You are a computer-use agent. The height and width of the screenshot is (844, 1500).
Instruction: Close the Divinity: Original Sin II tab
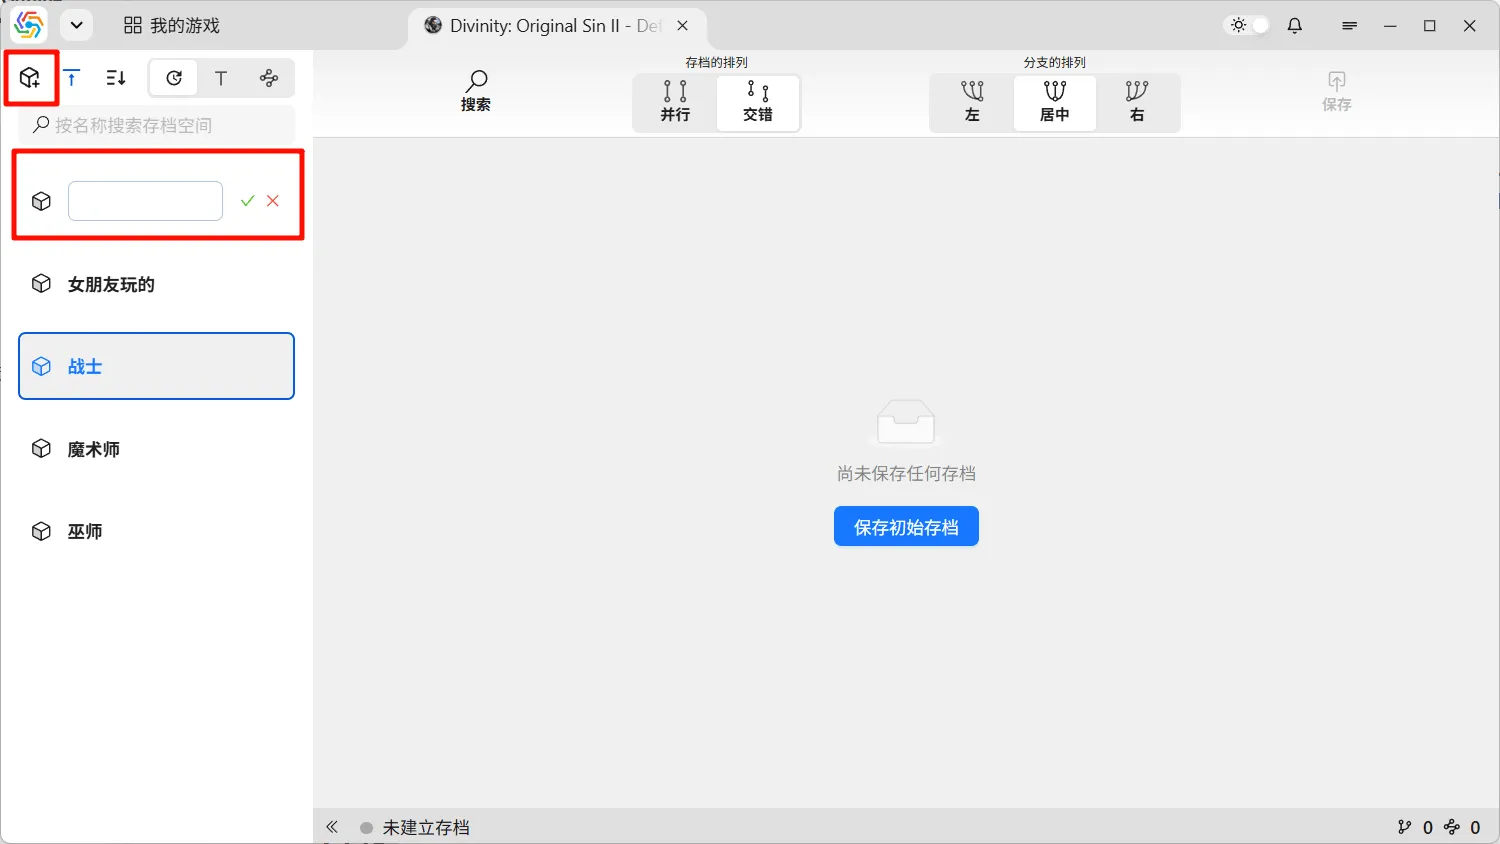(x=683, y=26)
